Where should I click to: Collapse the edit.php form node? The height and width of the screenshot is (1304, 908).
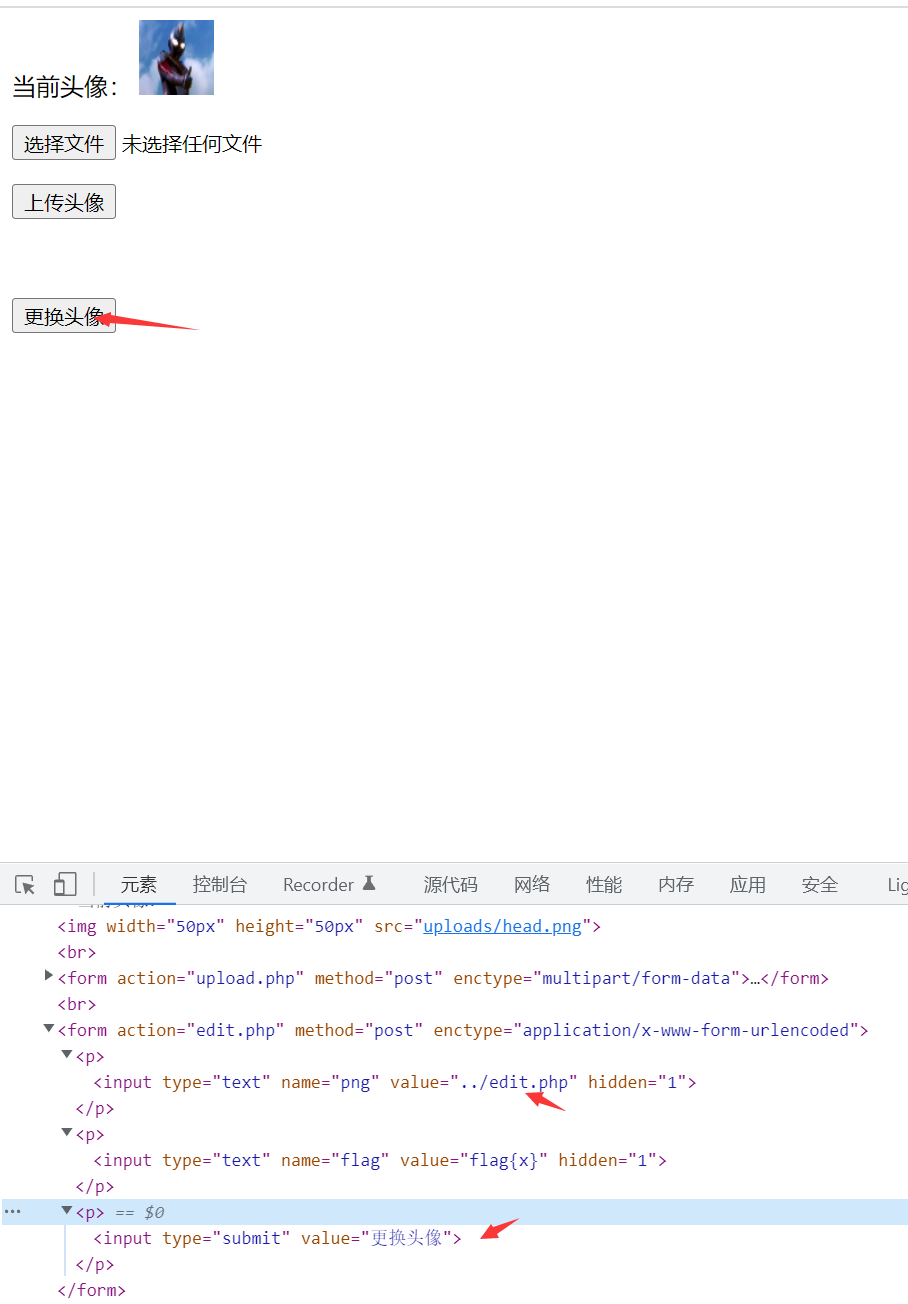click(48, 1029)
